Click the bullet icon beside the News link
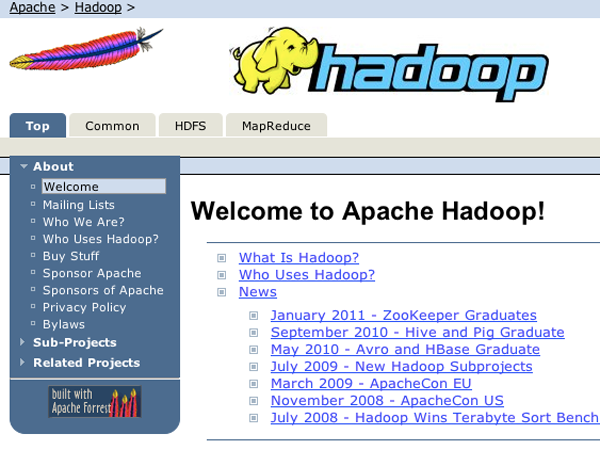The width and height of the screenshot is (600, 450). tap(222, 292)
